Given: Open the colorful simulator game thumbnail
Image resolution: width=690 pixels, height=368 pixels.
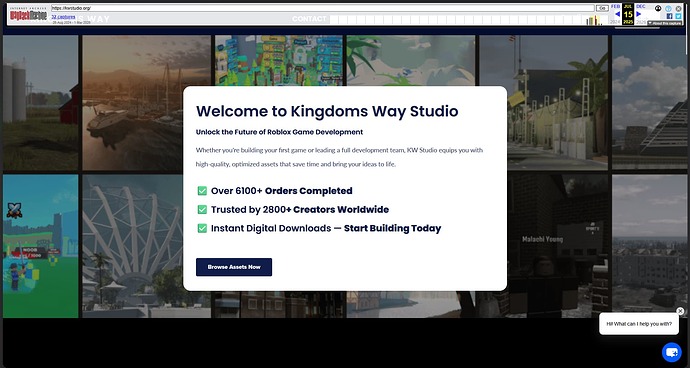Looking at the screenshot, I should pos(279,60).
